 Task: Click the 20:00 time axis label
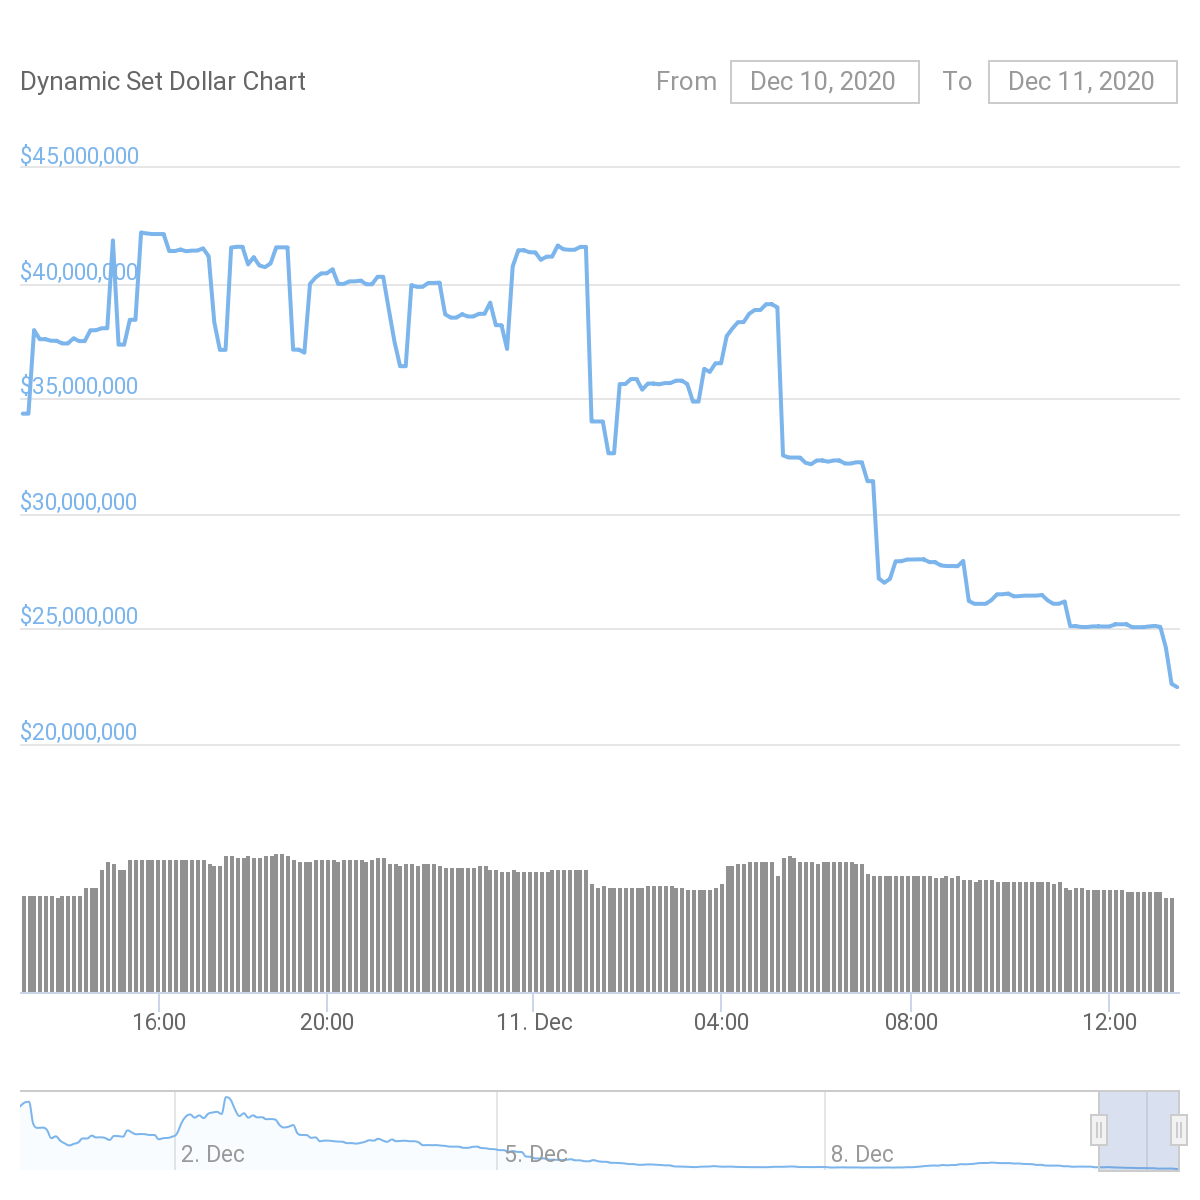tap(327, 1022)
